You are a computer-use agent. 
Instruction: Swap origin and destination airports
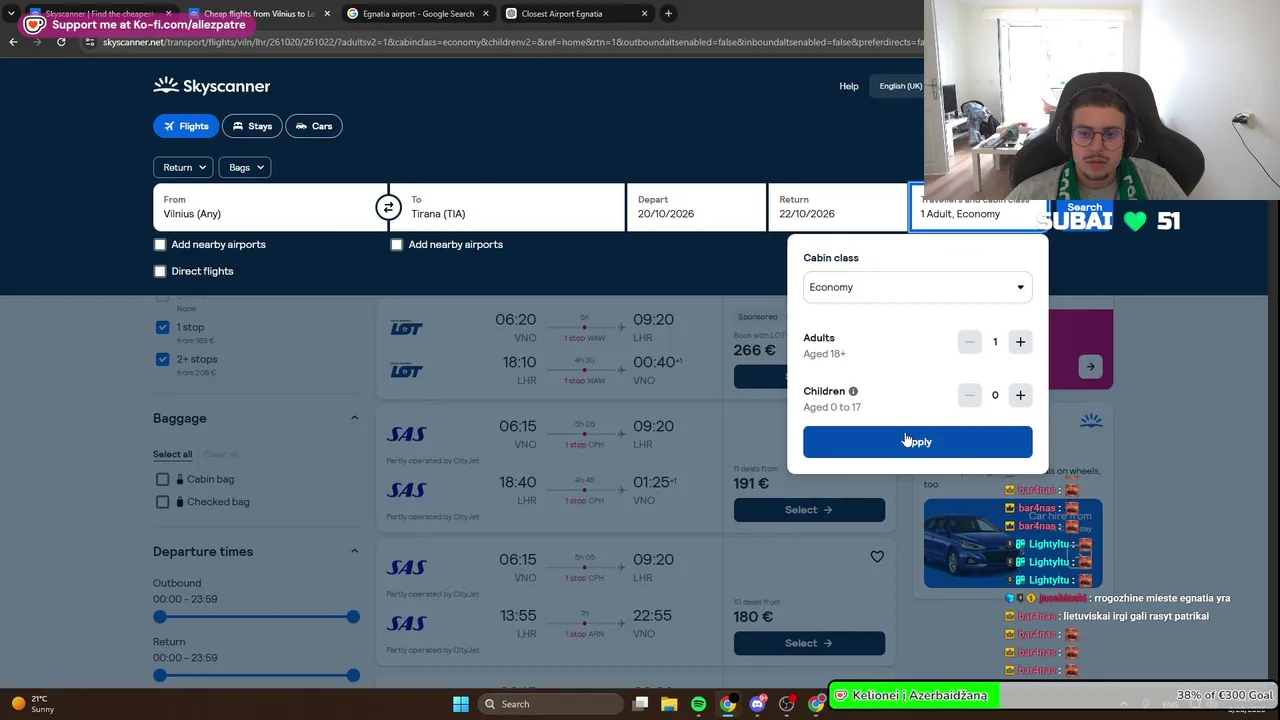[388, 207]
